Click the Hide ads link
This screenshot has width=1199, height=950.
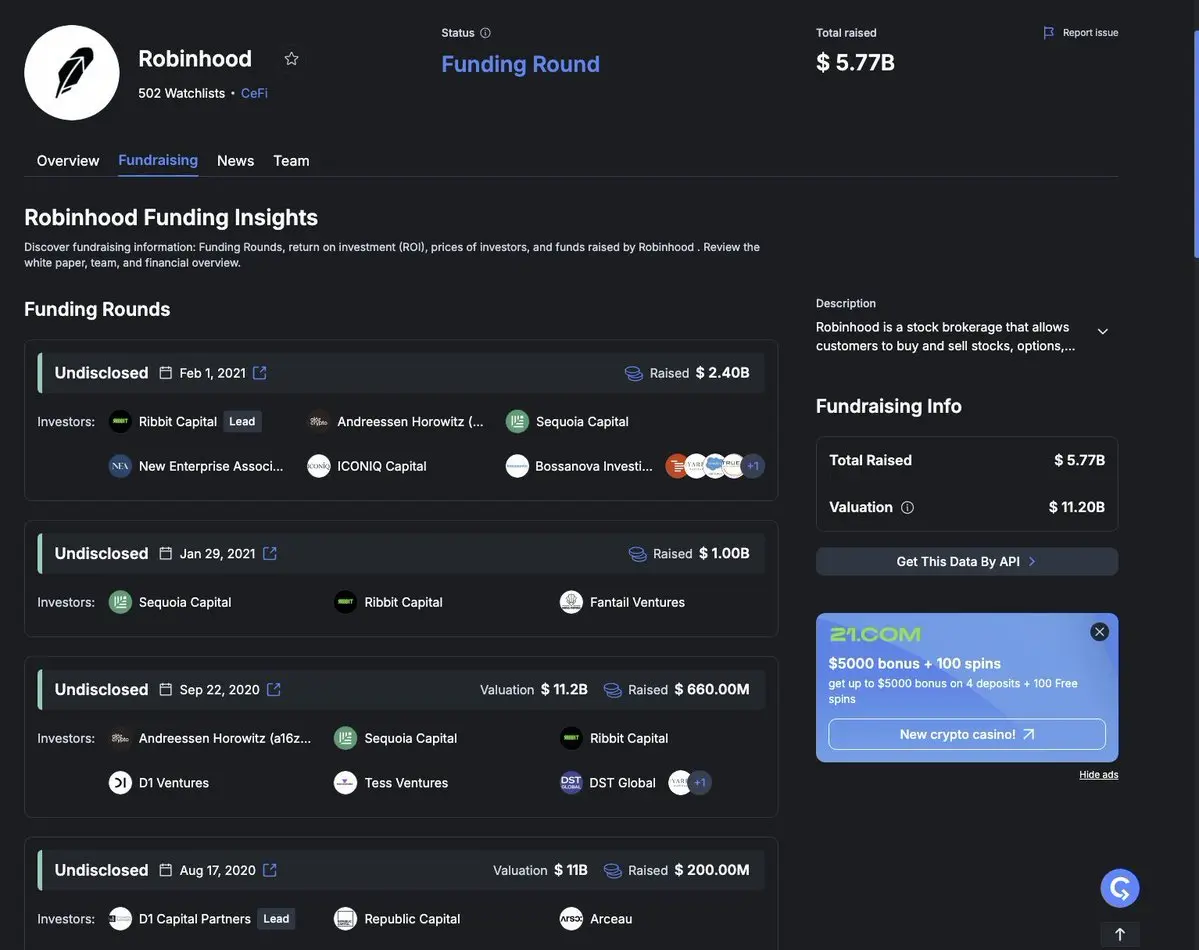click(x=1098, y=775)
